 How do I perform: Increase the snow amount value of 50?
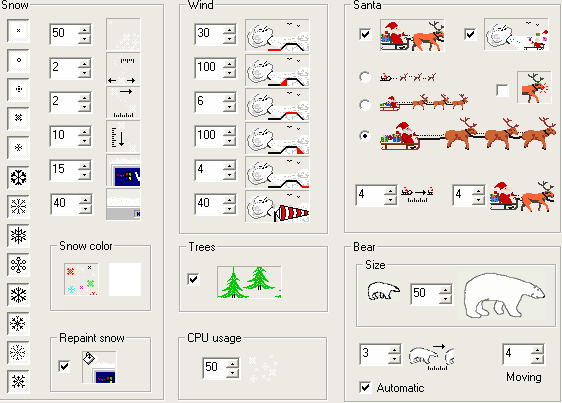coord(84,30)
